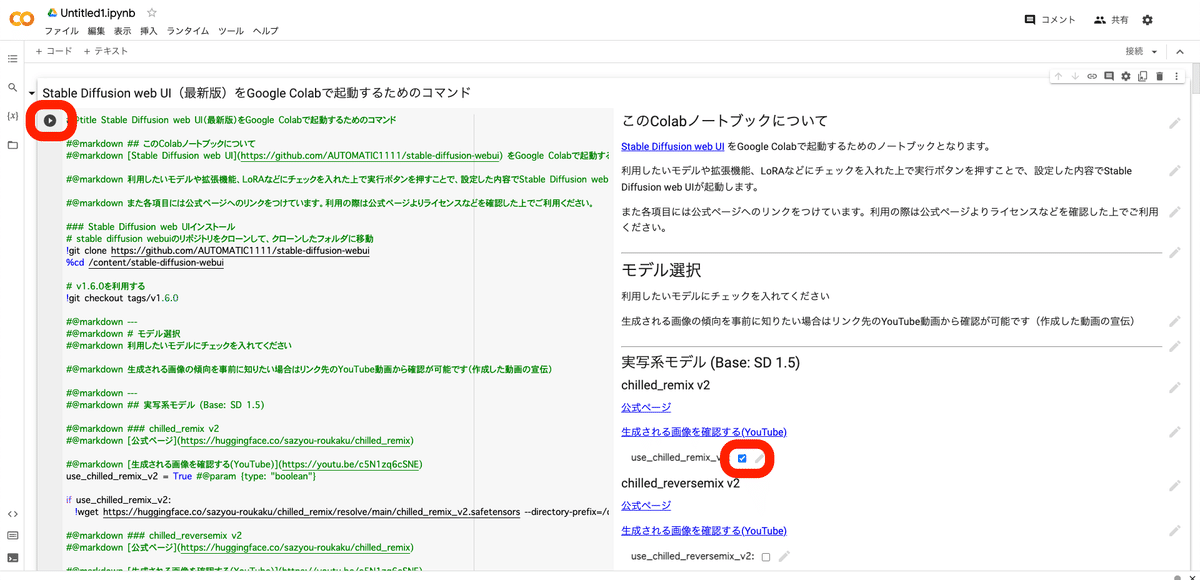Open the 編集 menu
The width and height of the screenshot is (1200, 580).
click(x=96, y=31)
